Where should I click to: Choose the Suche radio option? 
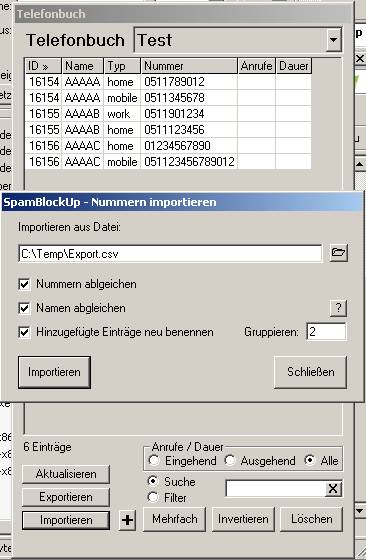pos(153,481)
